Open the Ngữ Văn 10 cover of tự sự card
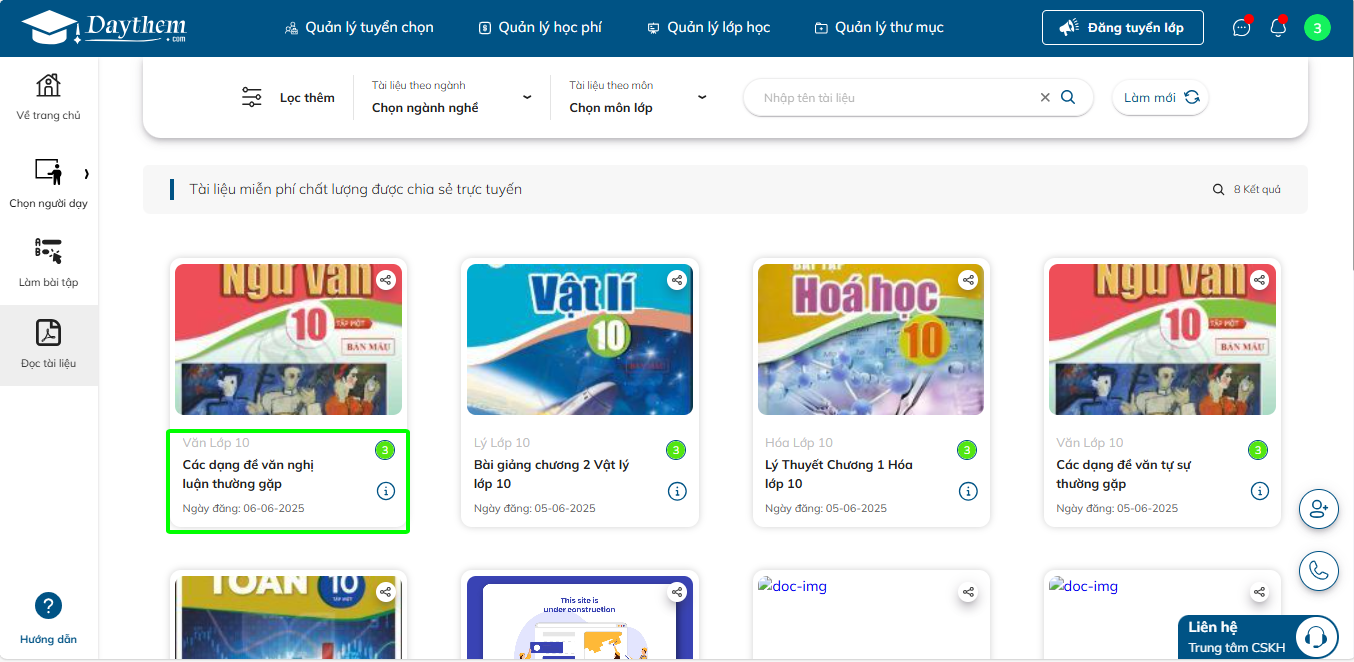 [x=1163, y=340]
